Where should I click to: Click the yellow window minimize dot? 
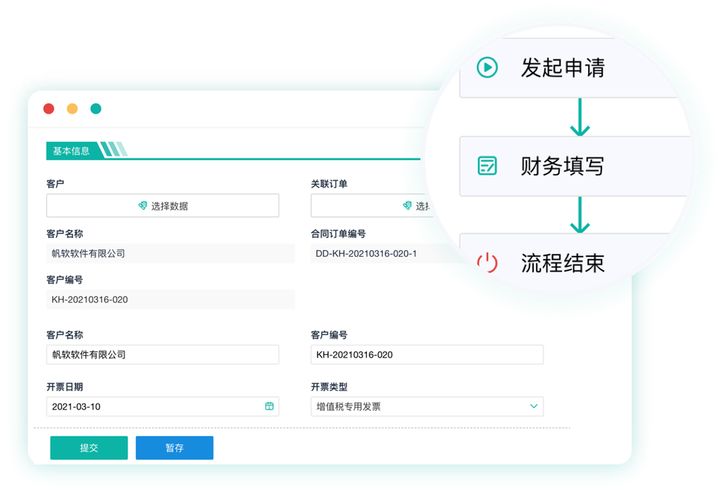[72, 108]
